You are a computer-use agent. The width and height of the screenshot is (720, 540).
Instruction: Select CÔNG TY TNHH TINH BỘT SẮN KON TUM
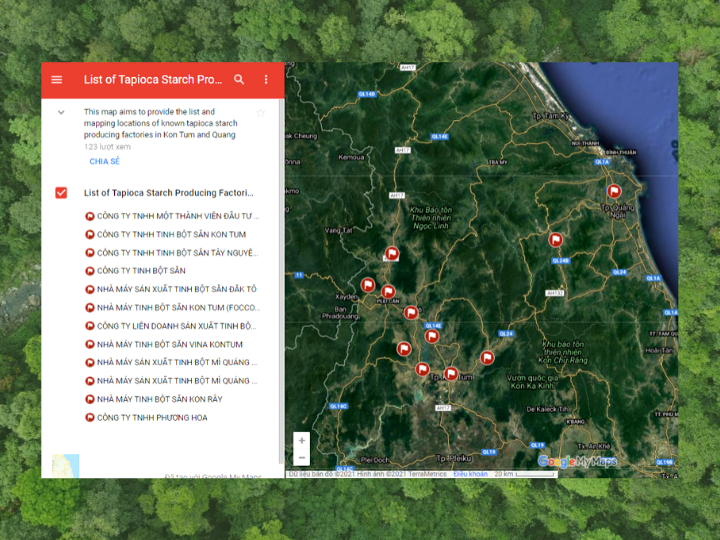pos(171,234)
